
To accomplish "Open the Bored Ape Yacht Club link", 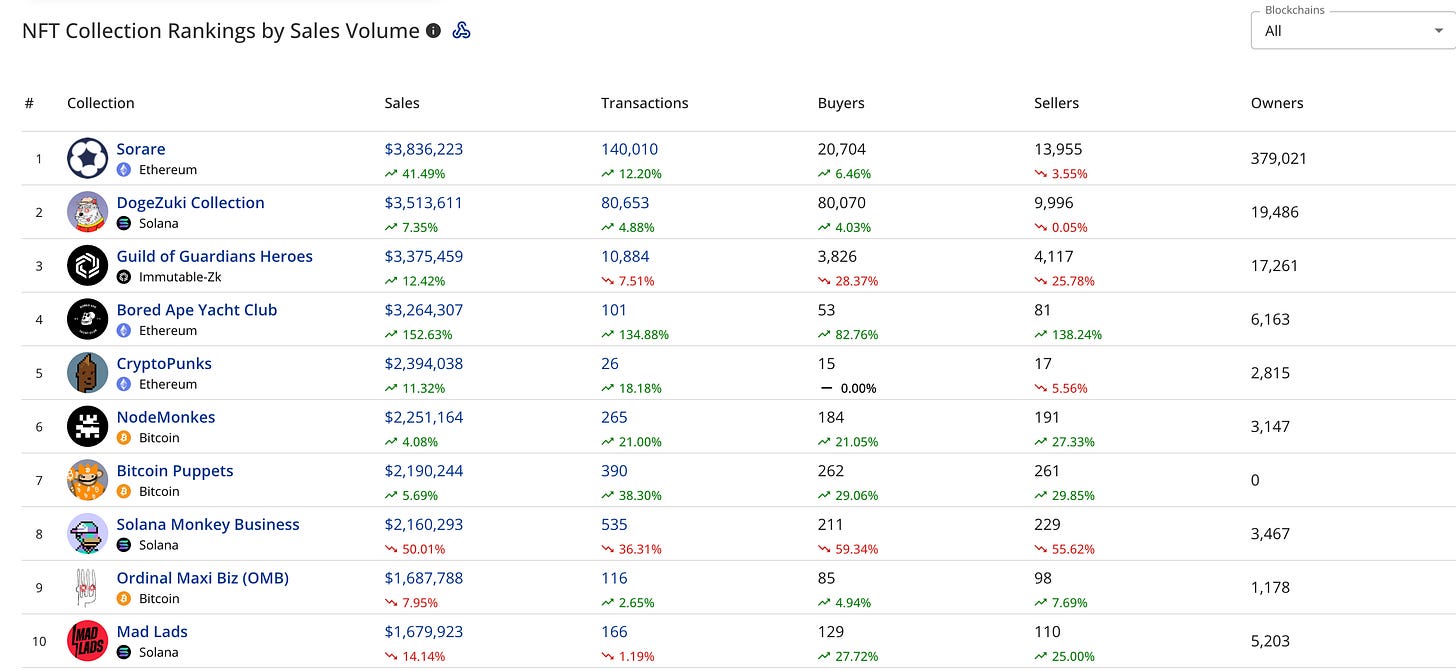I will 197,310.
